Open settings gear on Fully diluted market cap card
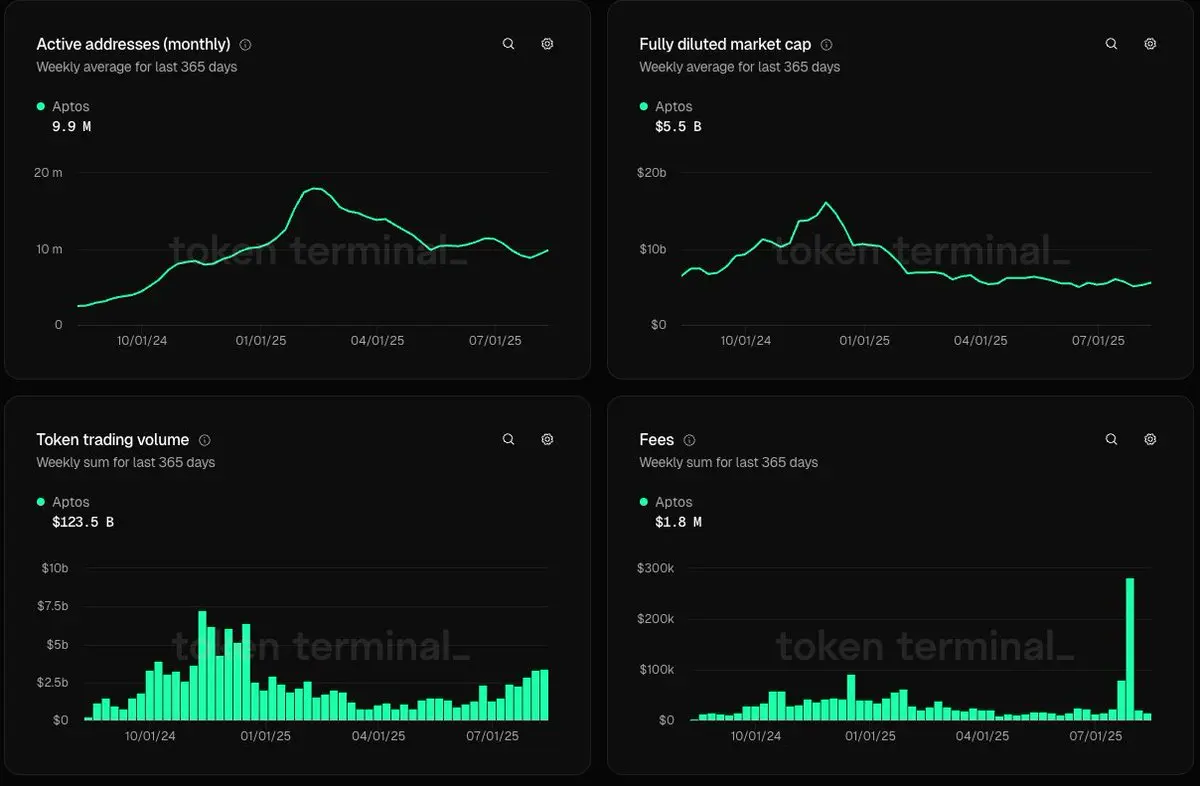This screenshot has height=786, width=1200. coord(1150,44)
